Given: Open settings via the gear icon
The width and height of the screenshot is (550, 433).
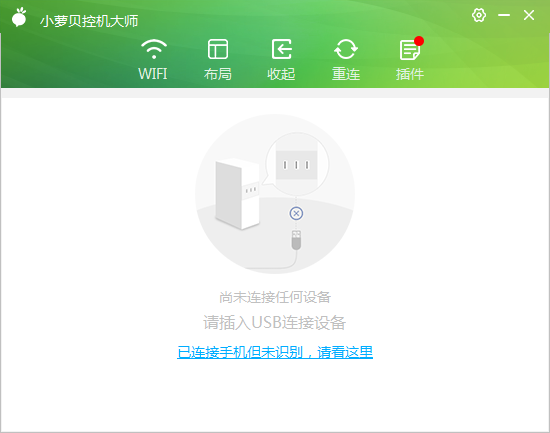Looking at the screenshot, I should [479, 15].
